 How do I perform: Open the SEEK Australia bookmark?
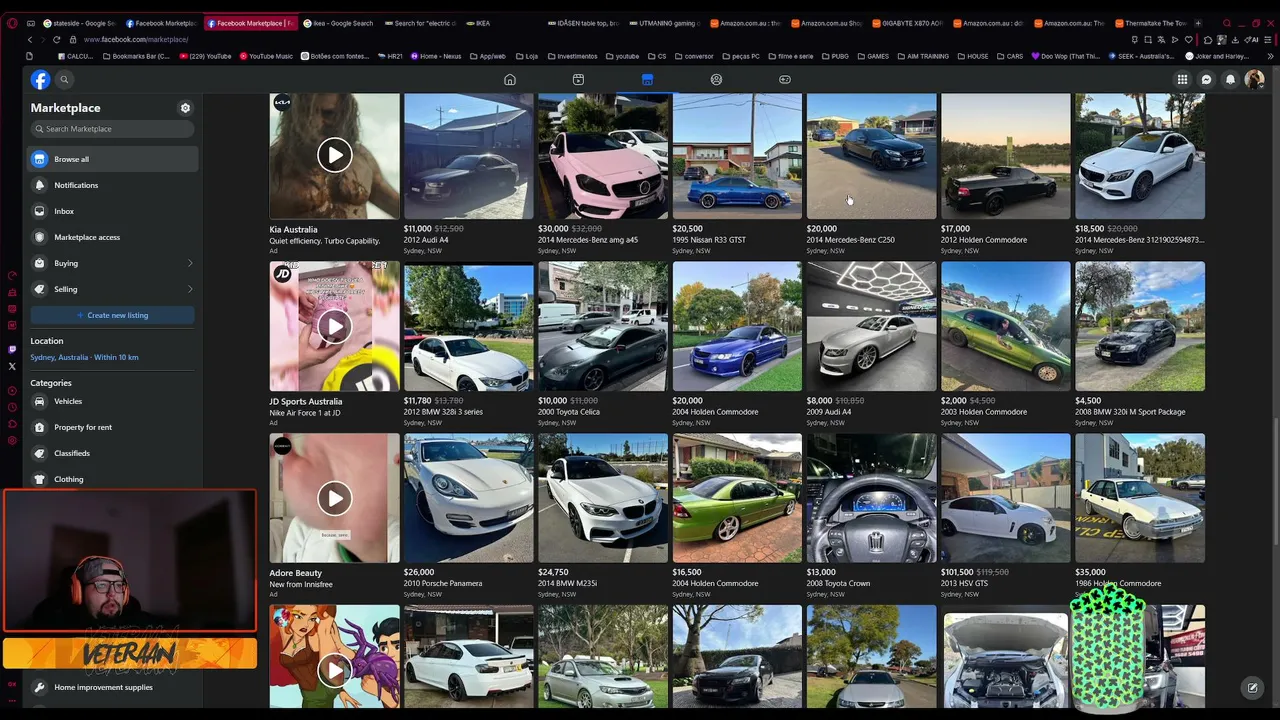1143,56
